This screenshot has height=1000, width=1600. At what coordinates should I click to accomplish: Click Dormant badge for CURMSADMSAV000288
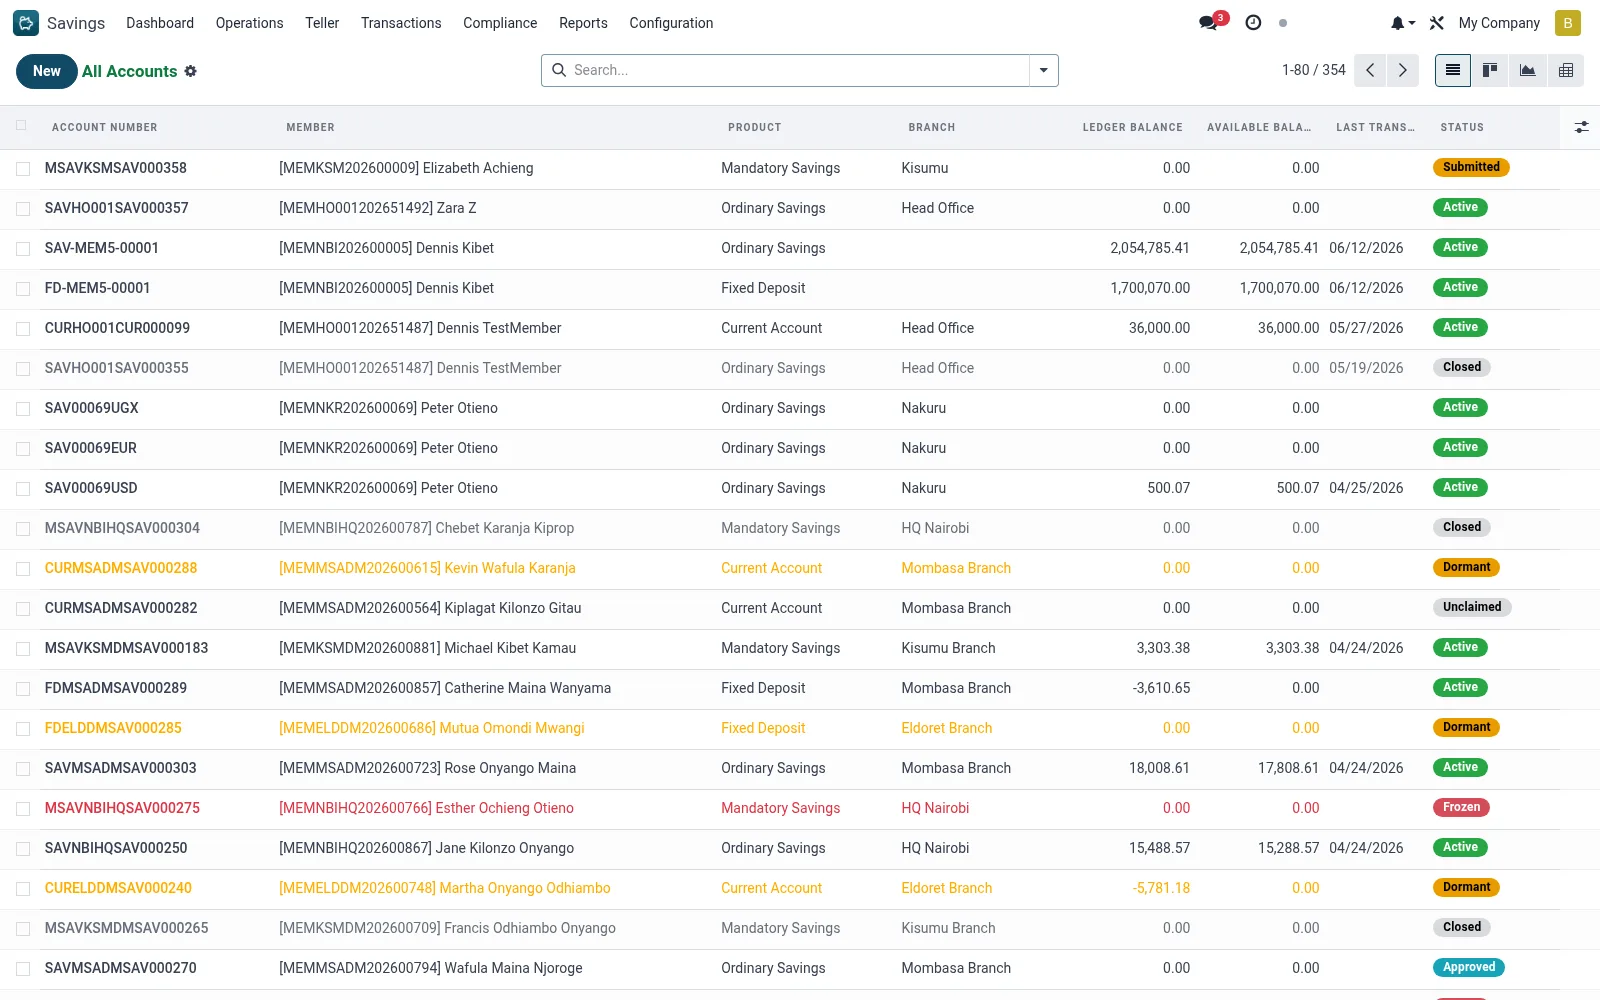click(1466, 567)
